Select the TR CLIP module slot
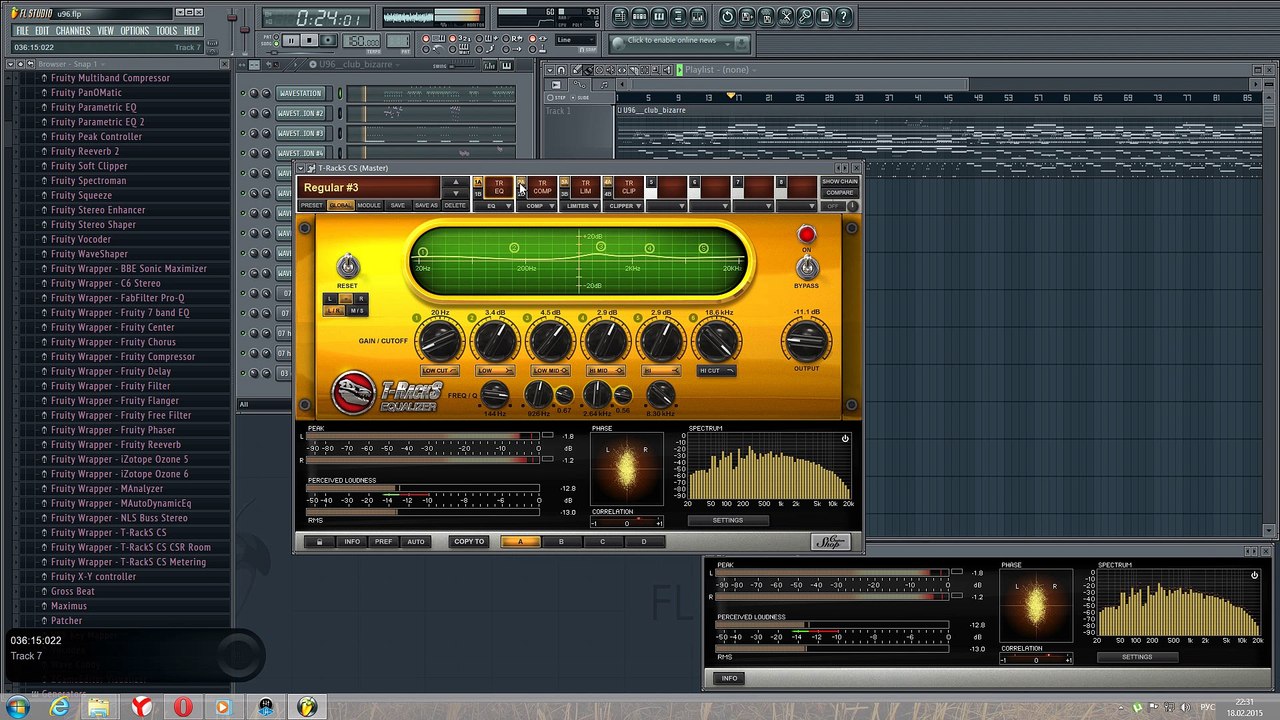 [628, 187]
